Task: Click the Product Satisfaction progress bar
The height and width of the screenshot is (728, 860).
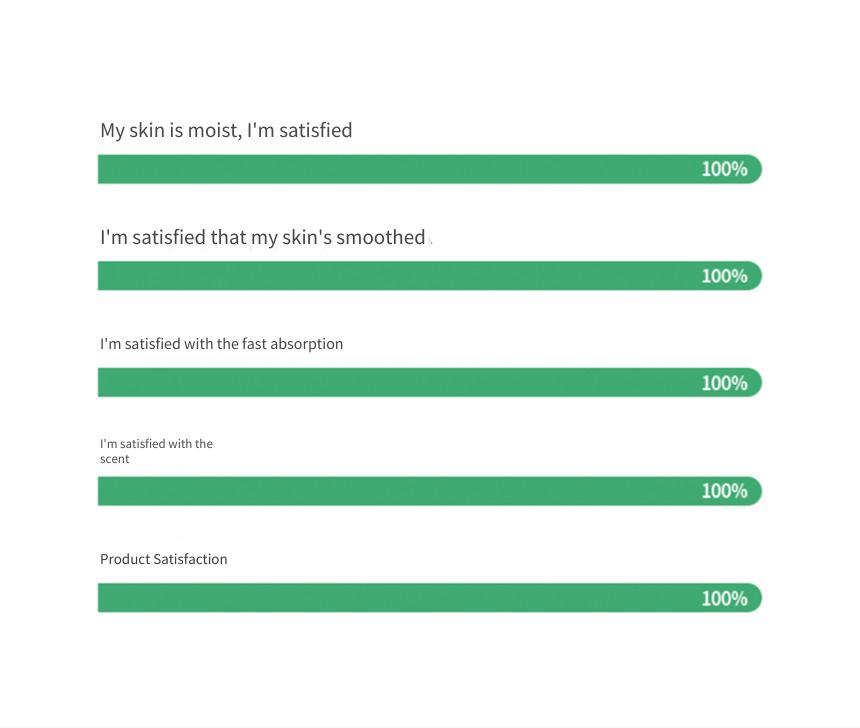Action: pos(430,597)
